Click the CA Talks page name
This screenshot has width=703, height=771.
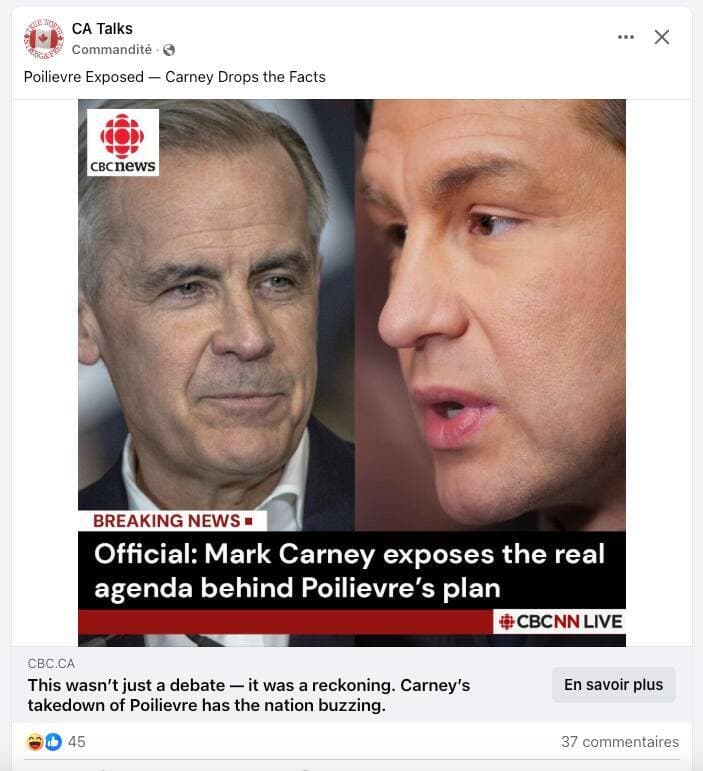[102, 29]
